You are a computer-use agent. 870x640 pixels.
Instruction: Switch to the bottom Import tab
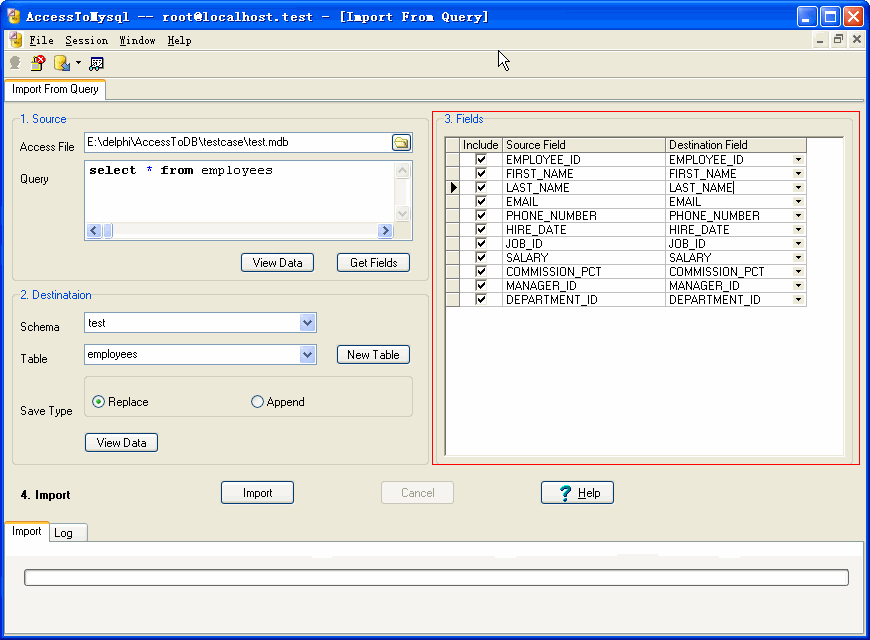pyautogui.click(x=27, y=531)
